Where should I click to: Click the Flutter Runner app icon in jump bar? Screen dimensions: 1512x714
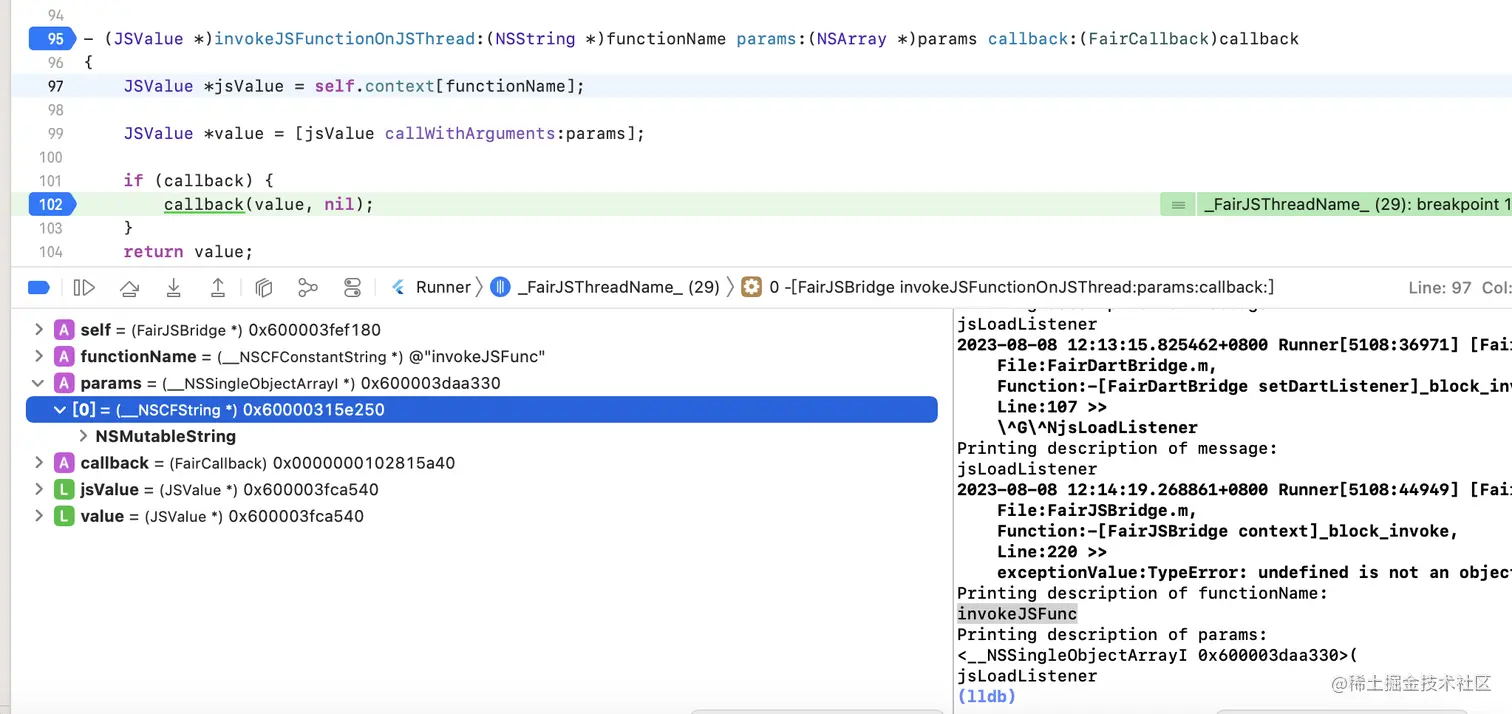(398, 287)
